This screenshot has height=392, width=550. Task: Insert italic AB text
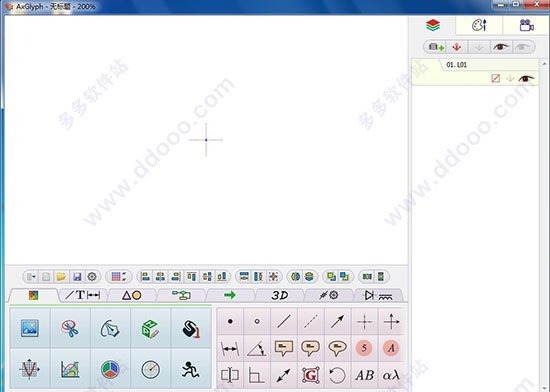(x=364, y=375)
